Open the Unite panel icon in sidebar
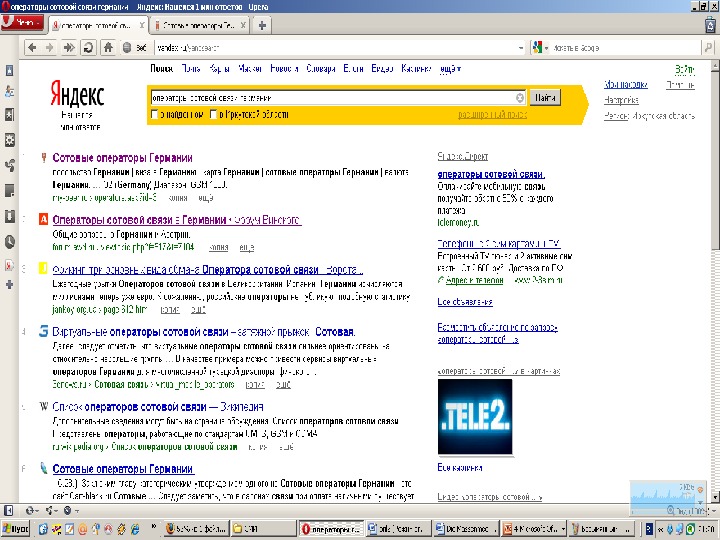This screenshot has height=540, width=720. (x=9, y=165)
